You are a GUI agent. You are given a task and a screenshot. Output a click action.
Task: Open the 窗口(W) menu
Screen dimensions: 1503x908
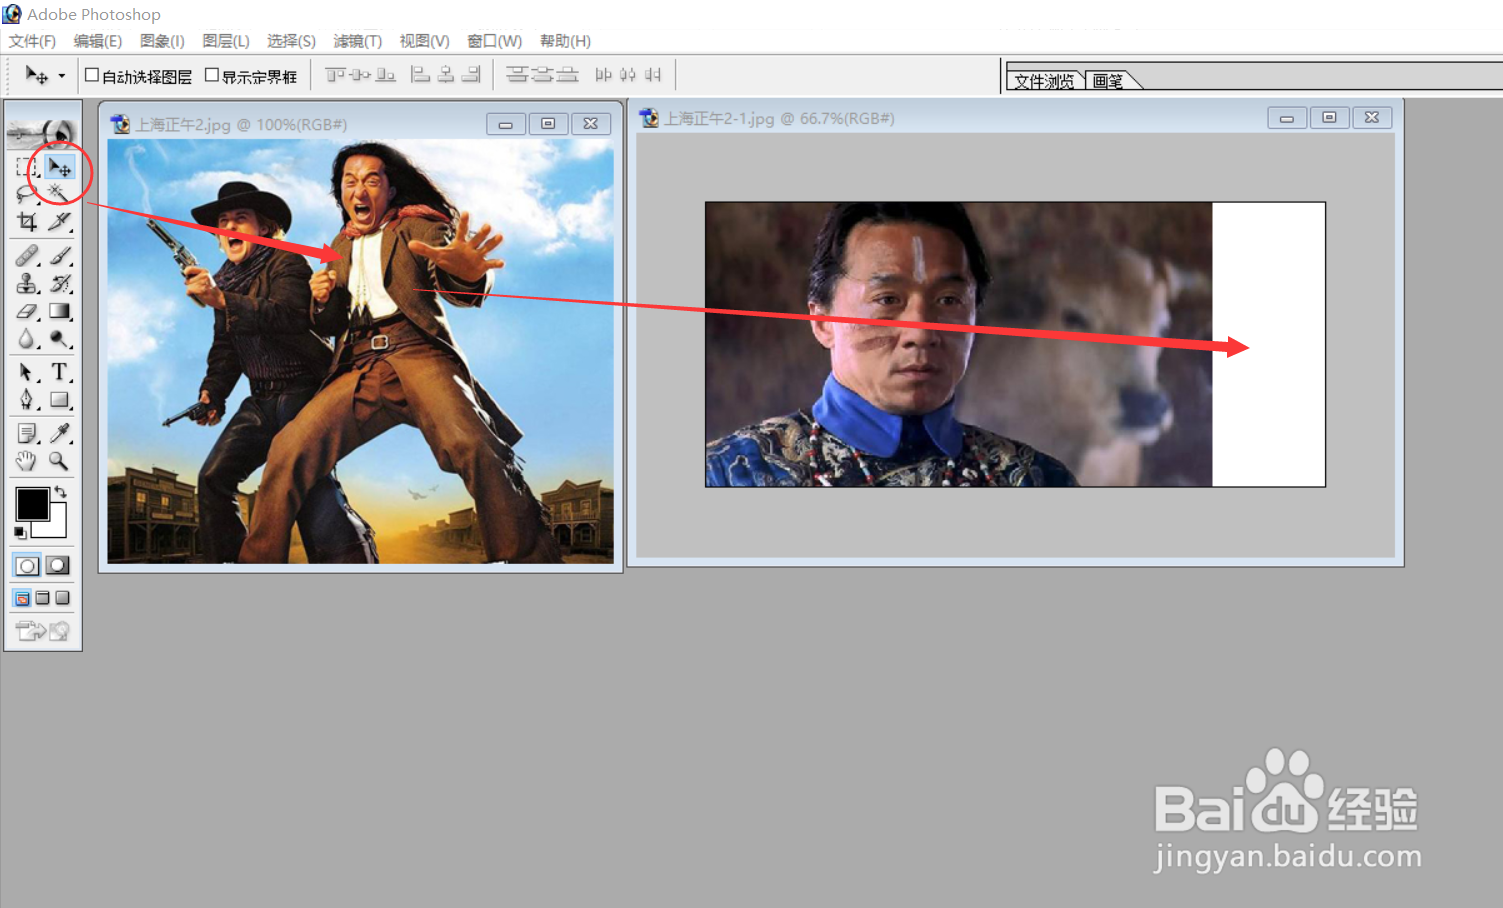(495, 41)
